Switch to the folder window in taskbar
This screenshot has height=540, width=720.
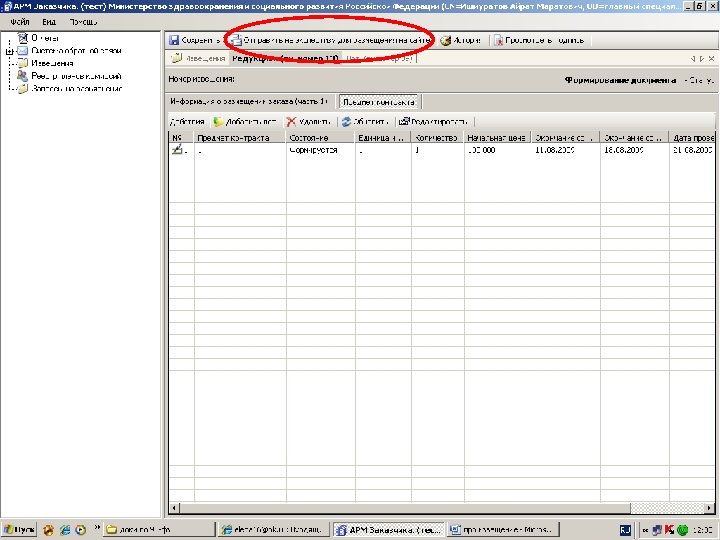159,529
